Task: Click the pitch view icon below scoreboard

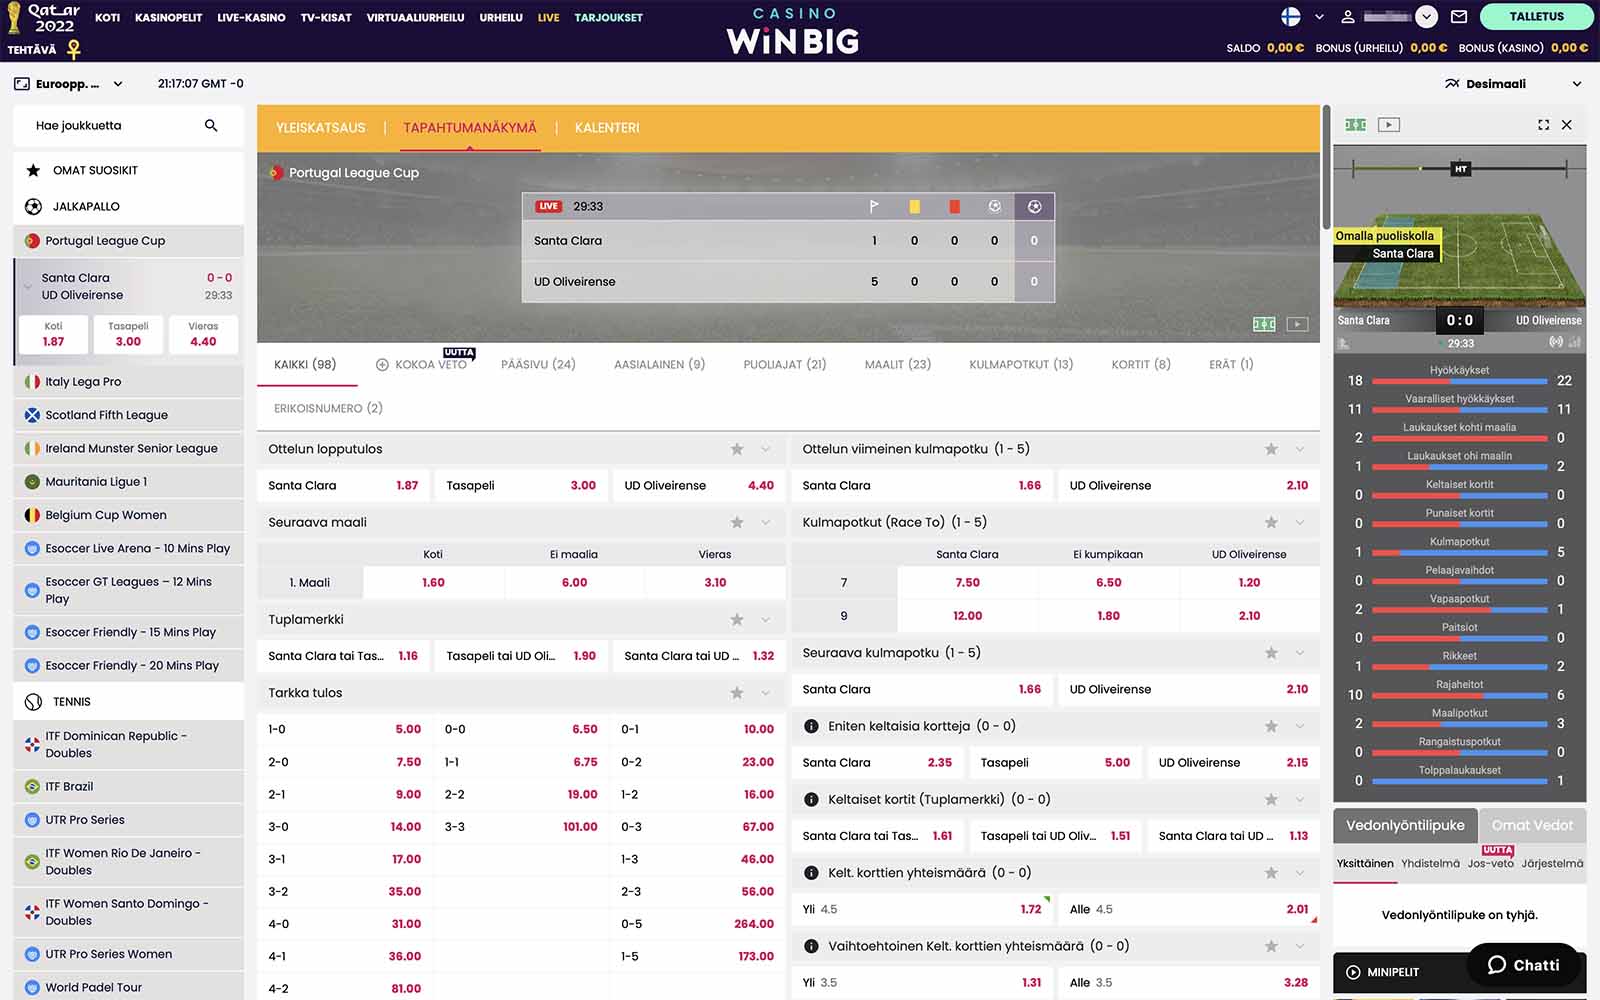Action: click(1264, 324)
